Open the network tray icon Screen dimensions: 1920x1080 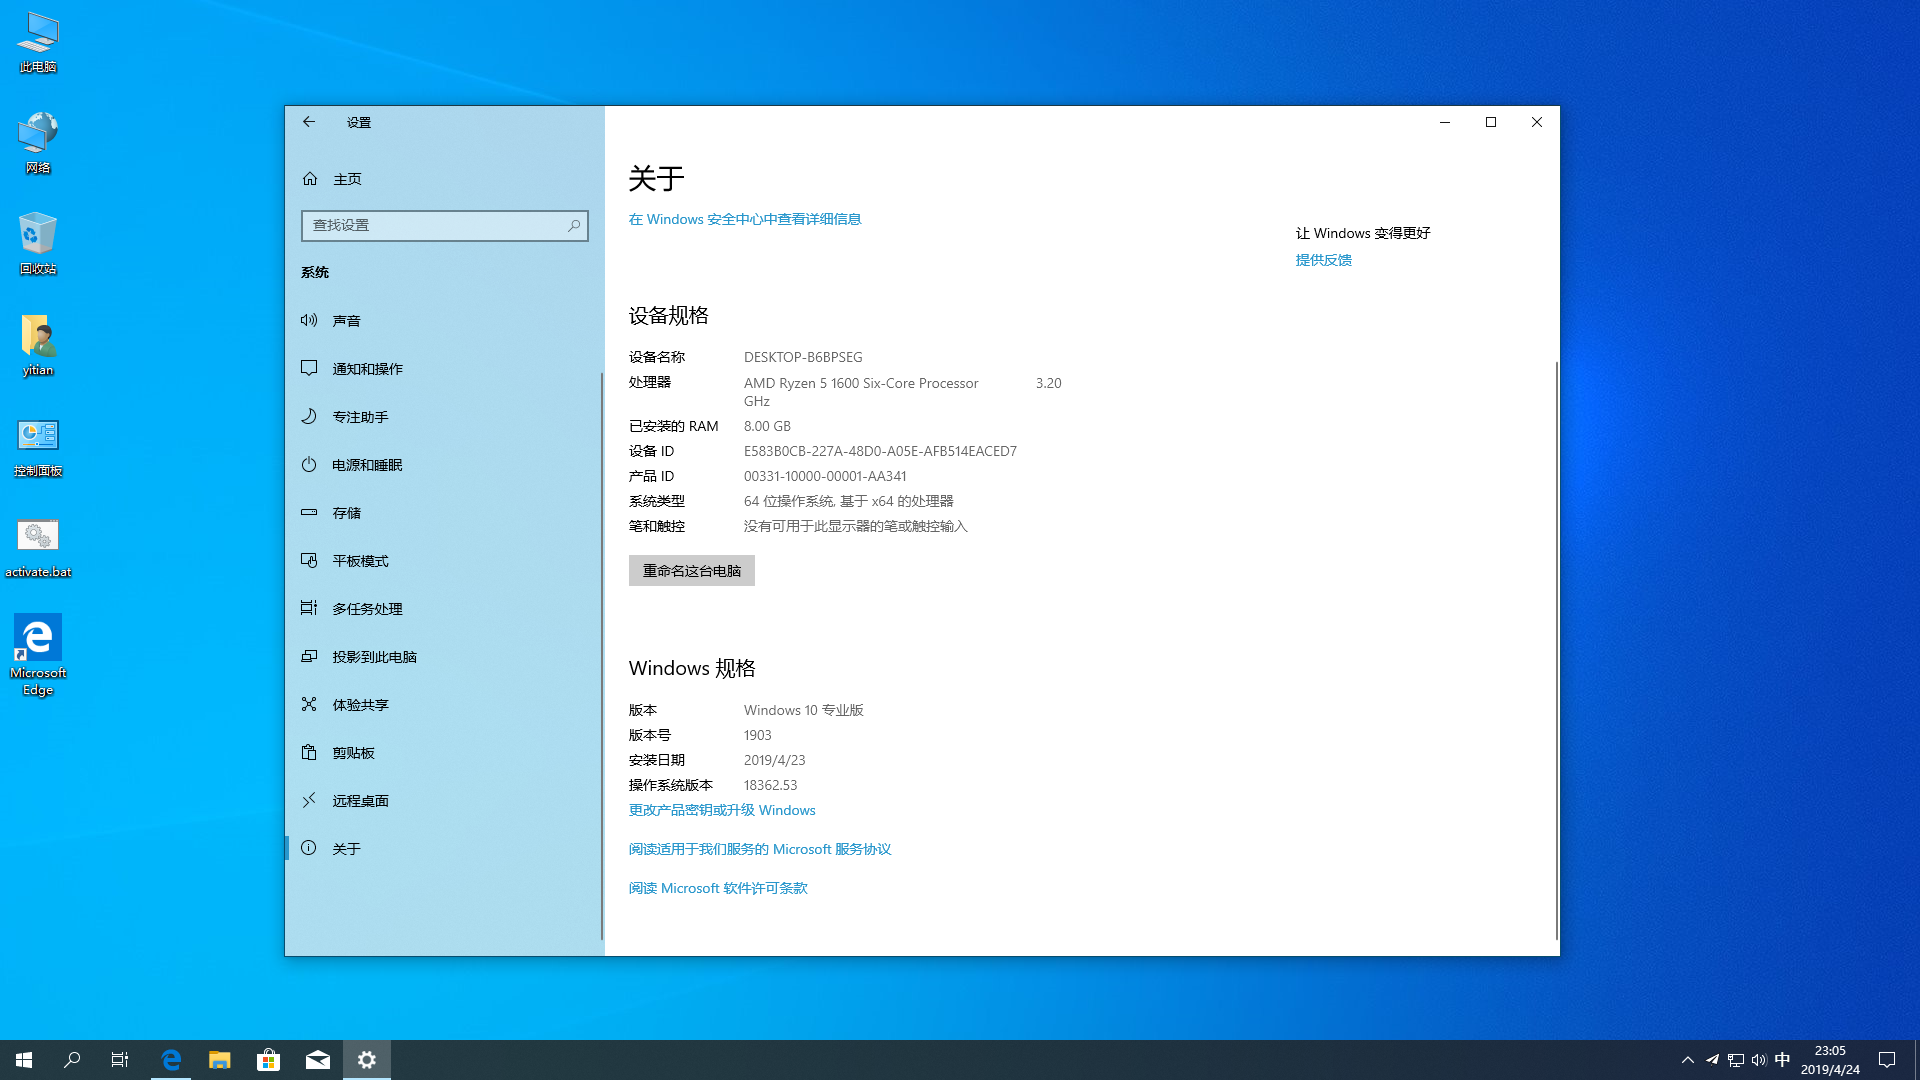(x=1736, y=1060)
